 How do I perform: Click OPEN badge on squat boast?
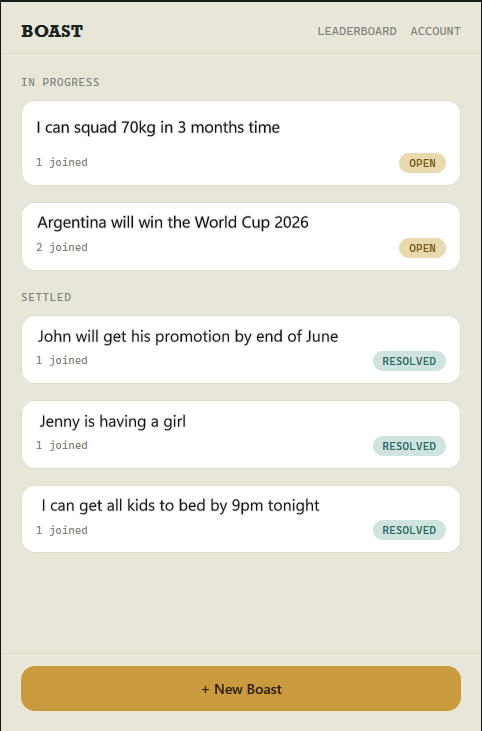click(x=422, y=163)
